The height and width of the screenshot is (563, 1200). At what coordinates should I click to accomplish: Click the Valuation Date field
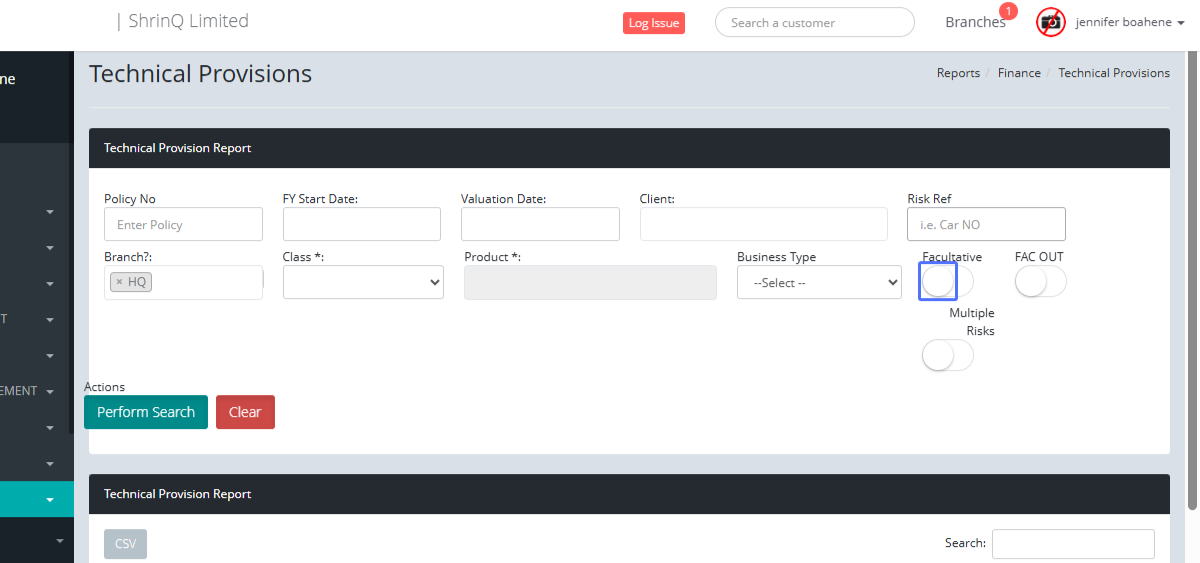click(x=540, y=224)
